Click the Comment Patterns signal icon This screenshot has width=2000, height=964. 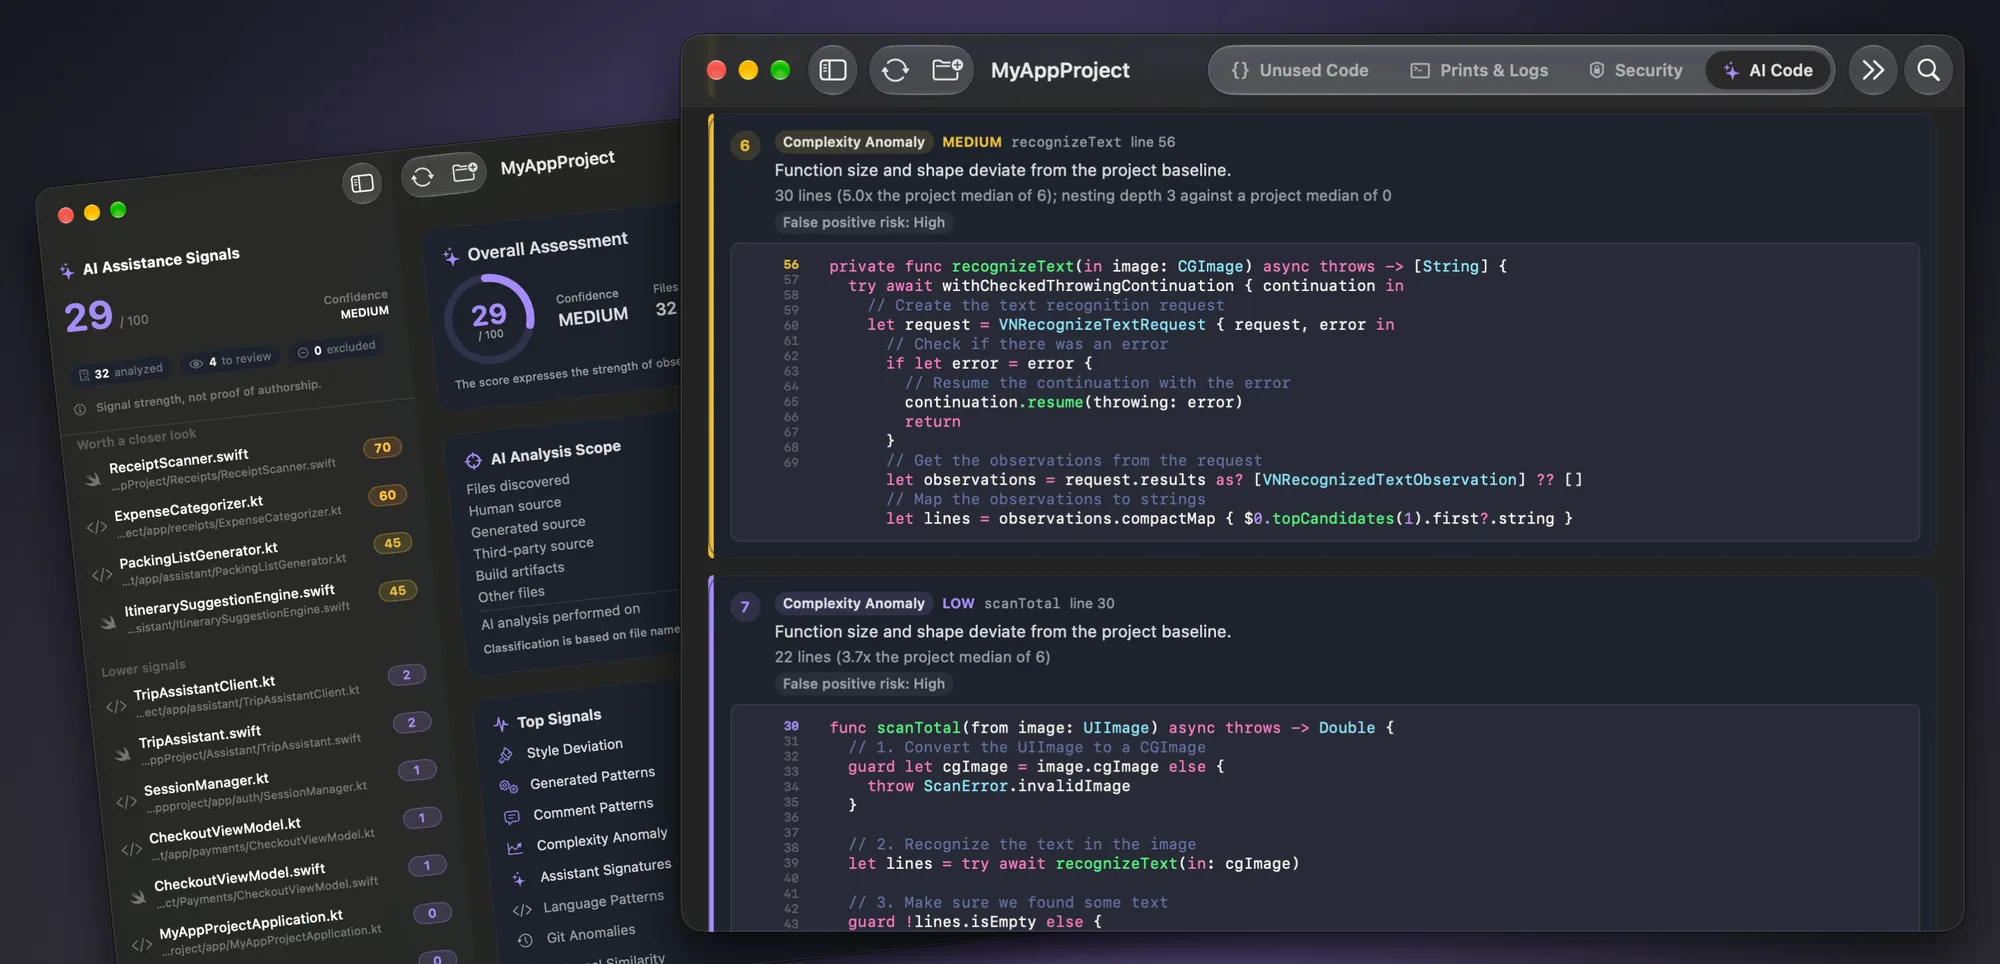[x=512, y=817]
